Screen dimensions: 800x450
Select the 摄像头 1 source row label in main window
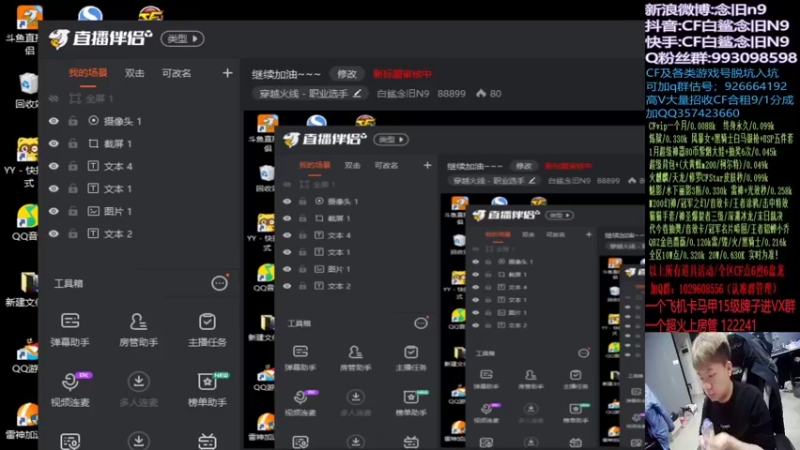122,121
